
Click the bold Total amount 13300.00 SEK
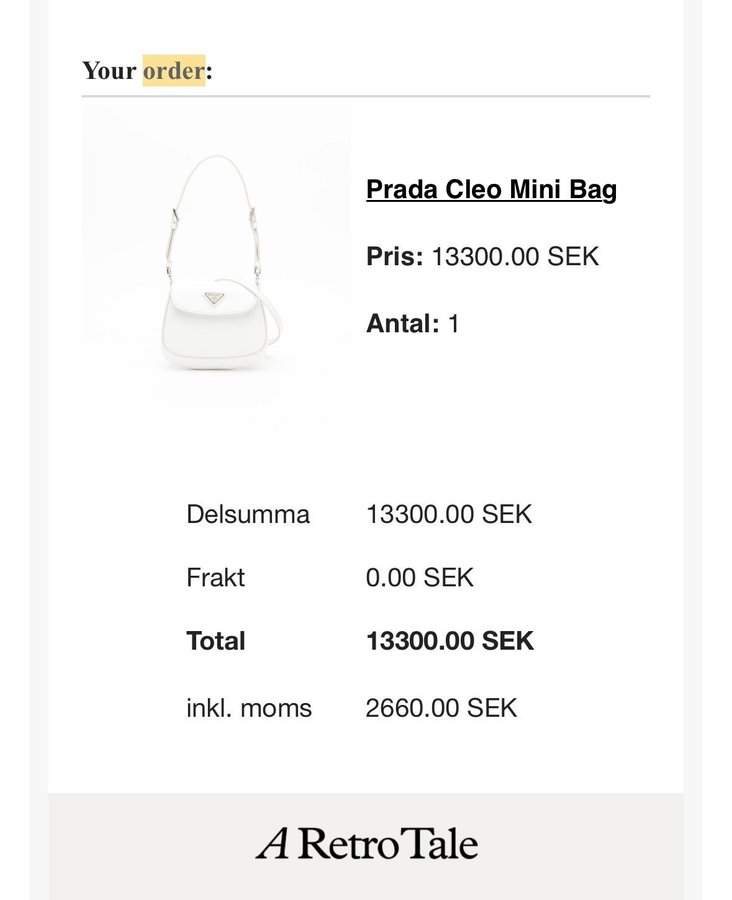click(x=450, y=641)
